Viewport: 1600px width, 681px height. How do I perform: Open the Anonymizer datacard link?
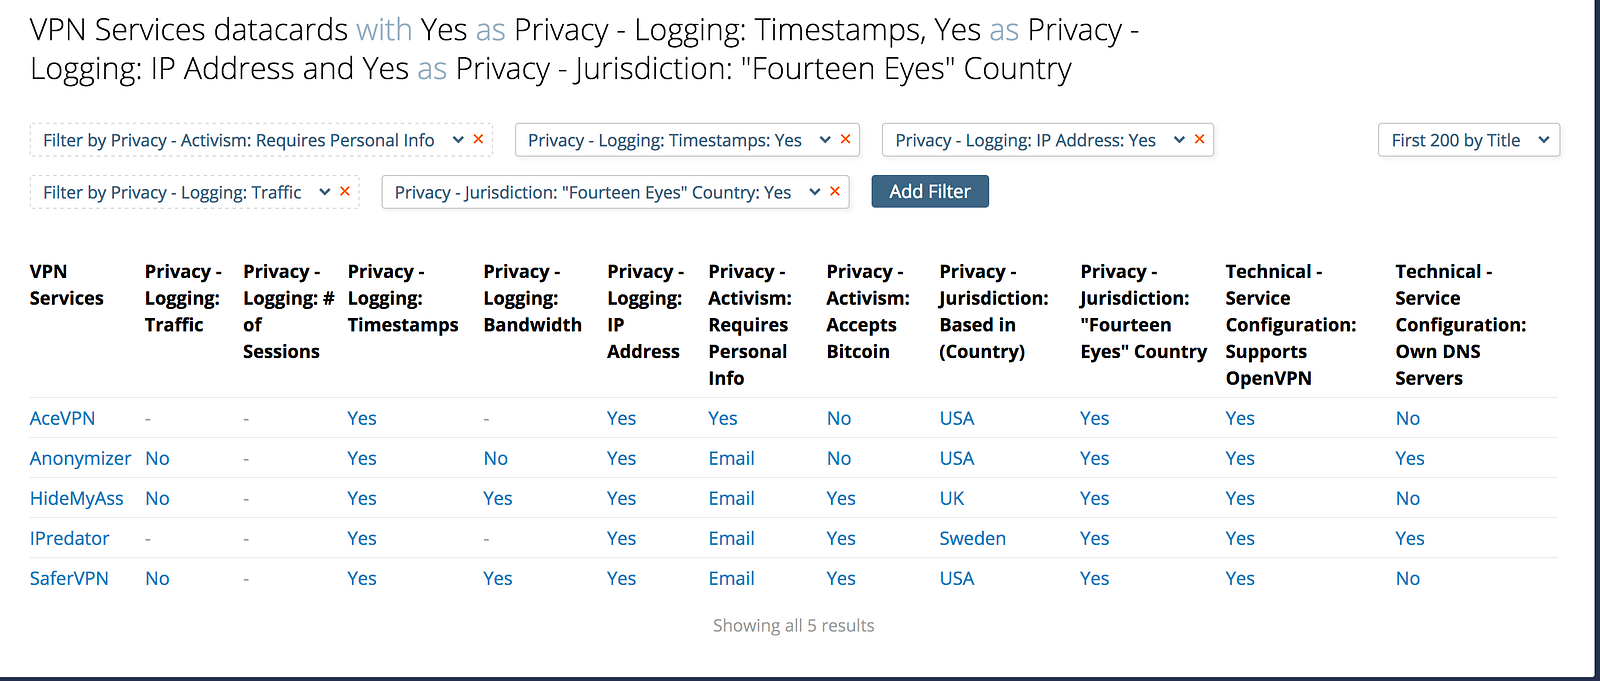tap(80, 458)
